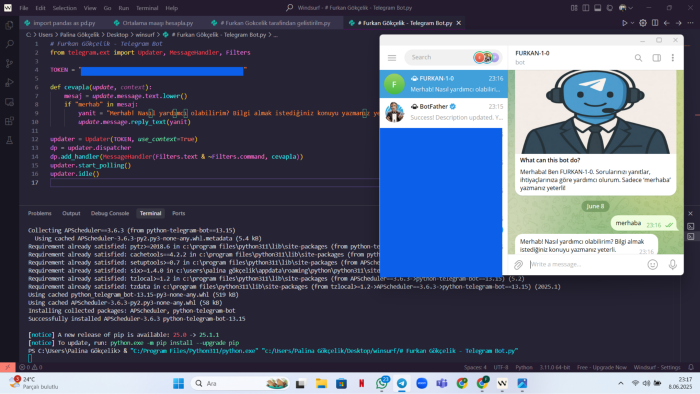Split the editor to the right

click(655, 23)
